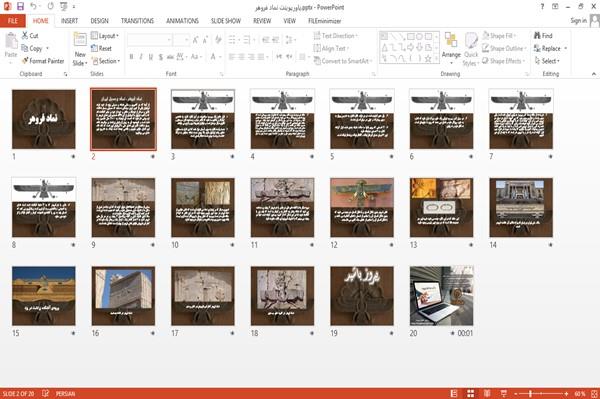
Task: Click slide 15 transition star icon
Action: pyautogui.click(x=73, y=333)
